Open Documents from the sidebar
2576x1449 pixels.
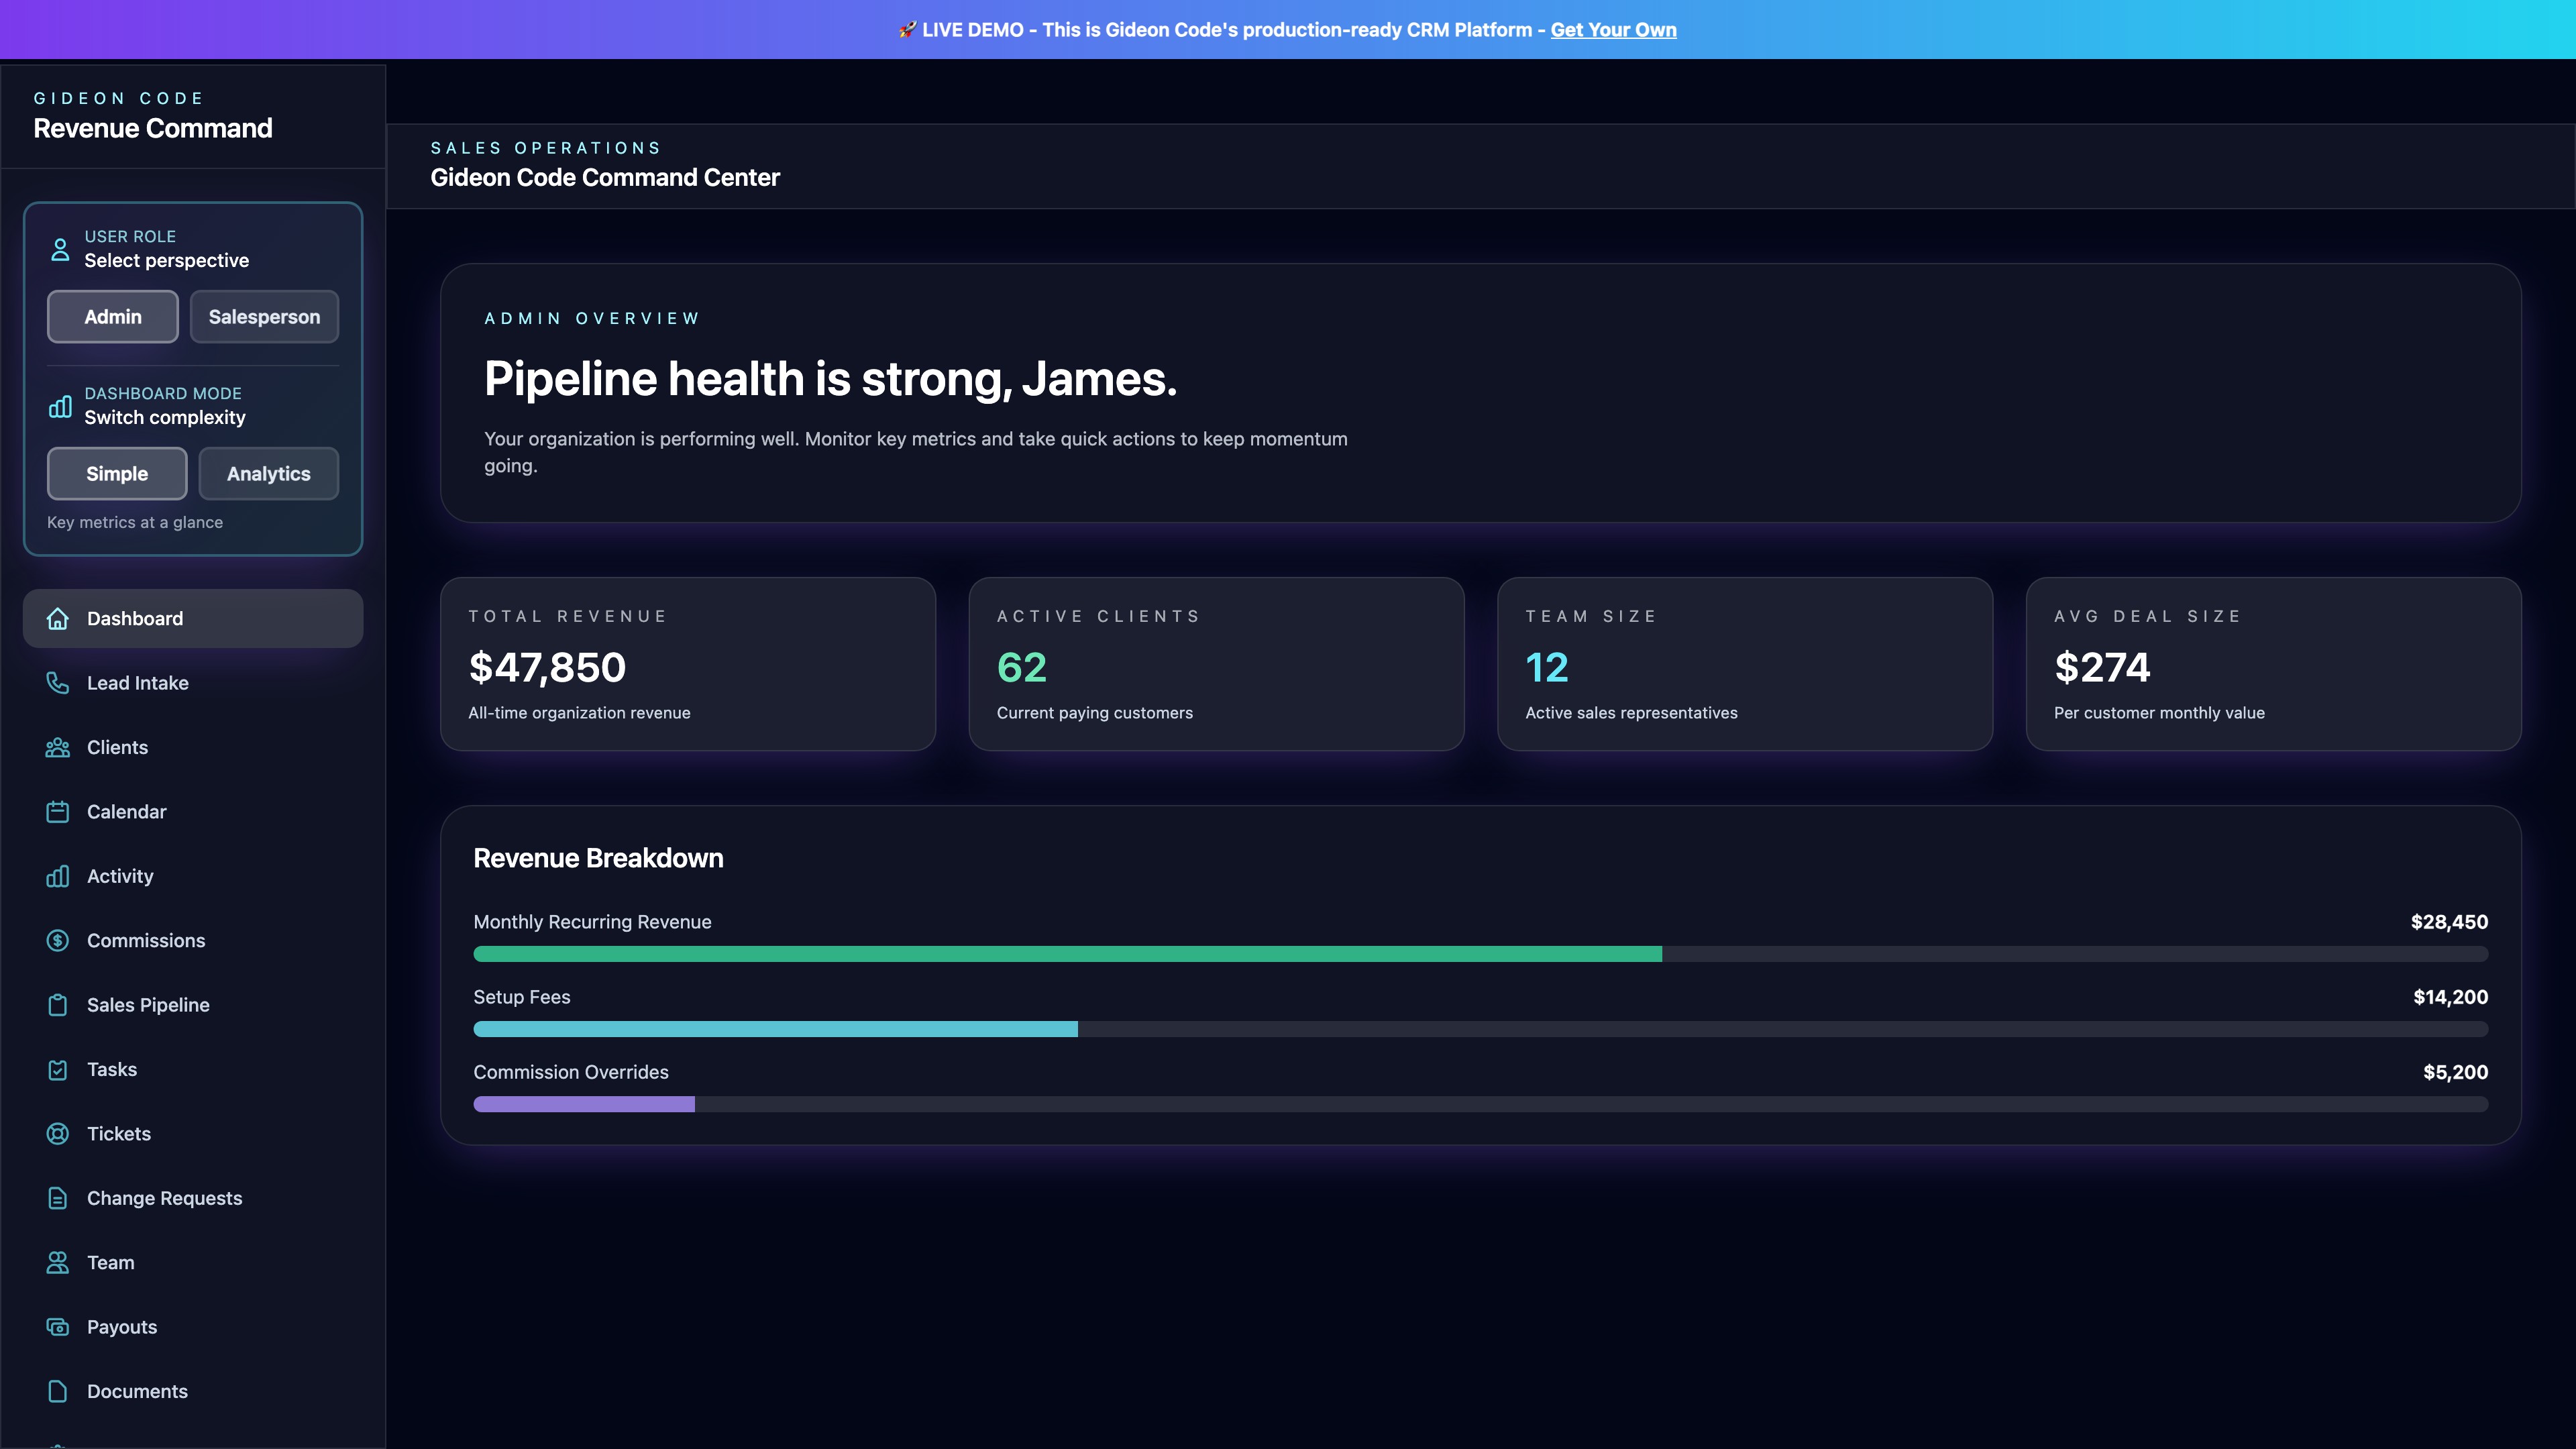tap(137, 1391)
